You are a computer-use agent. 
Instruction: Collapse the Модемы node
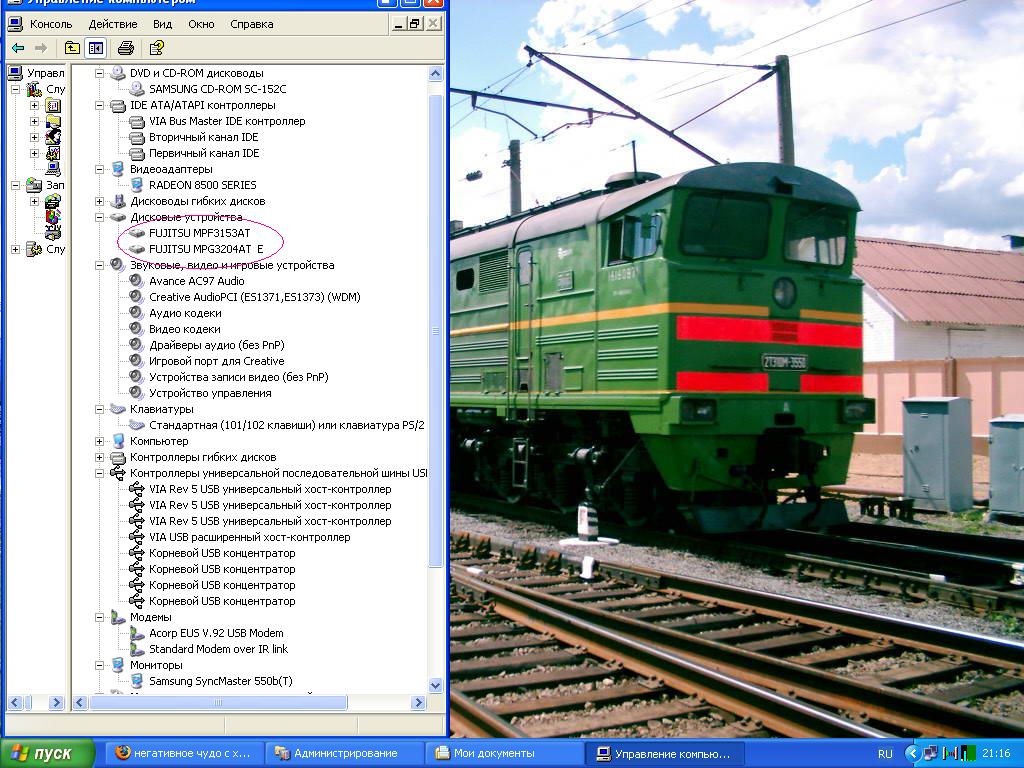click(x=99, y=617)
